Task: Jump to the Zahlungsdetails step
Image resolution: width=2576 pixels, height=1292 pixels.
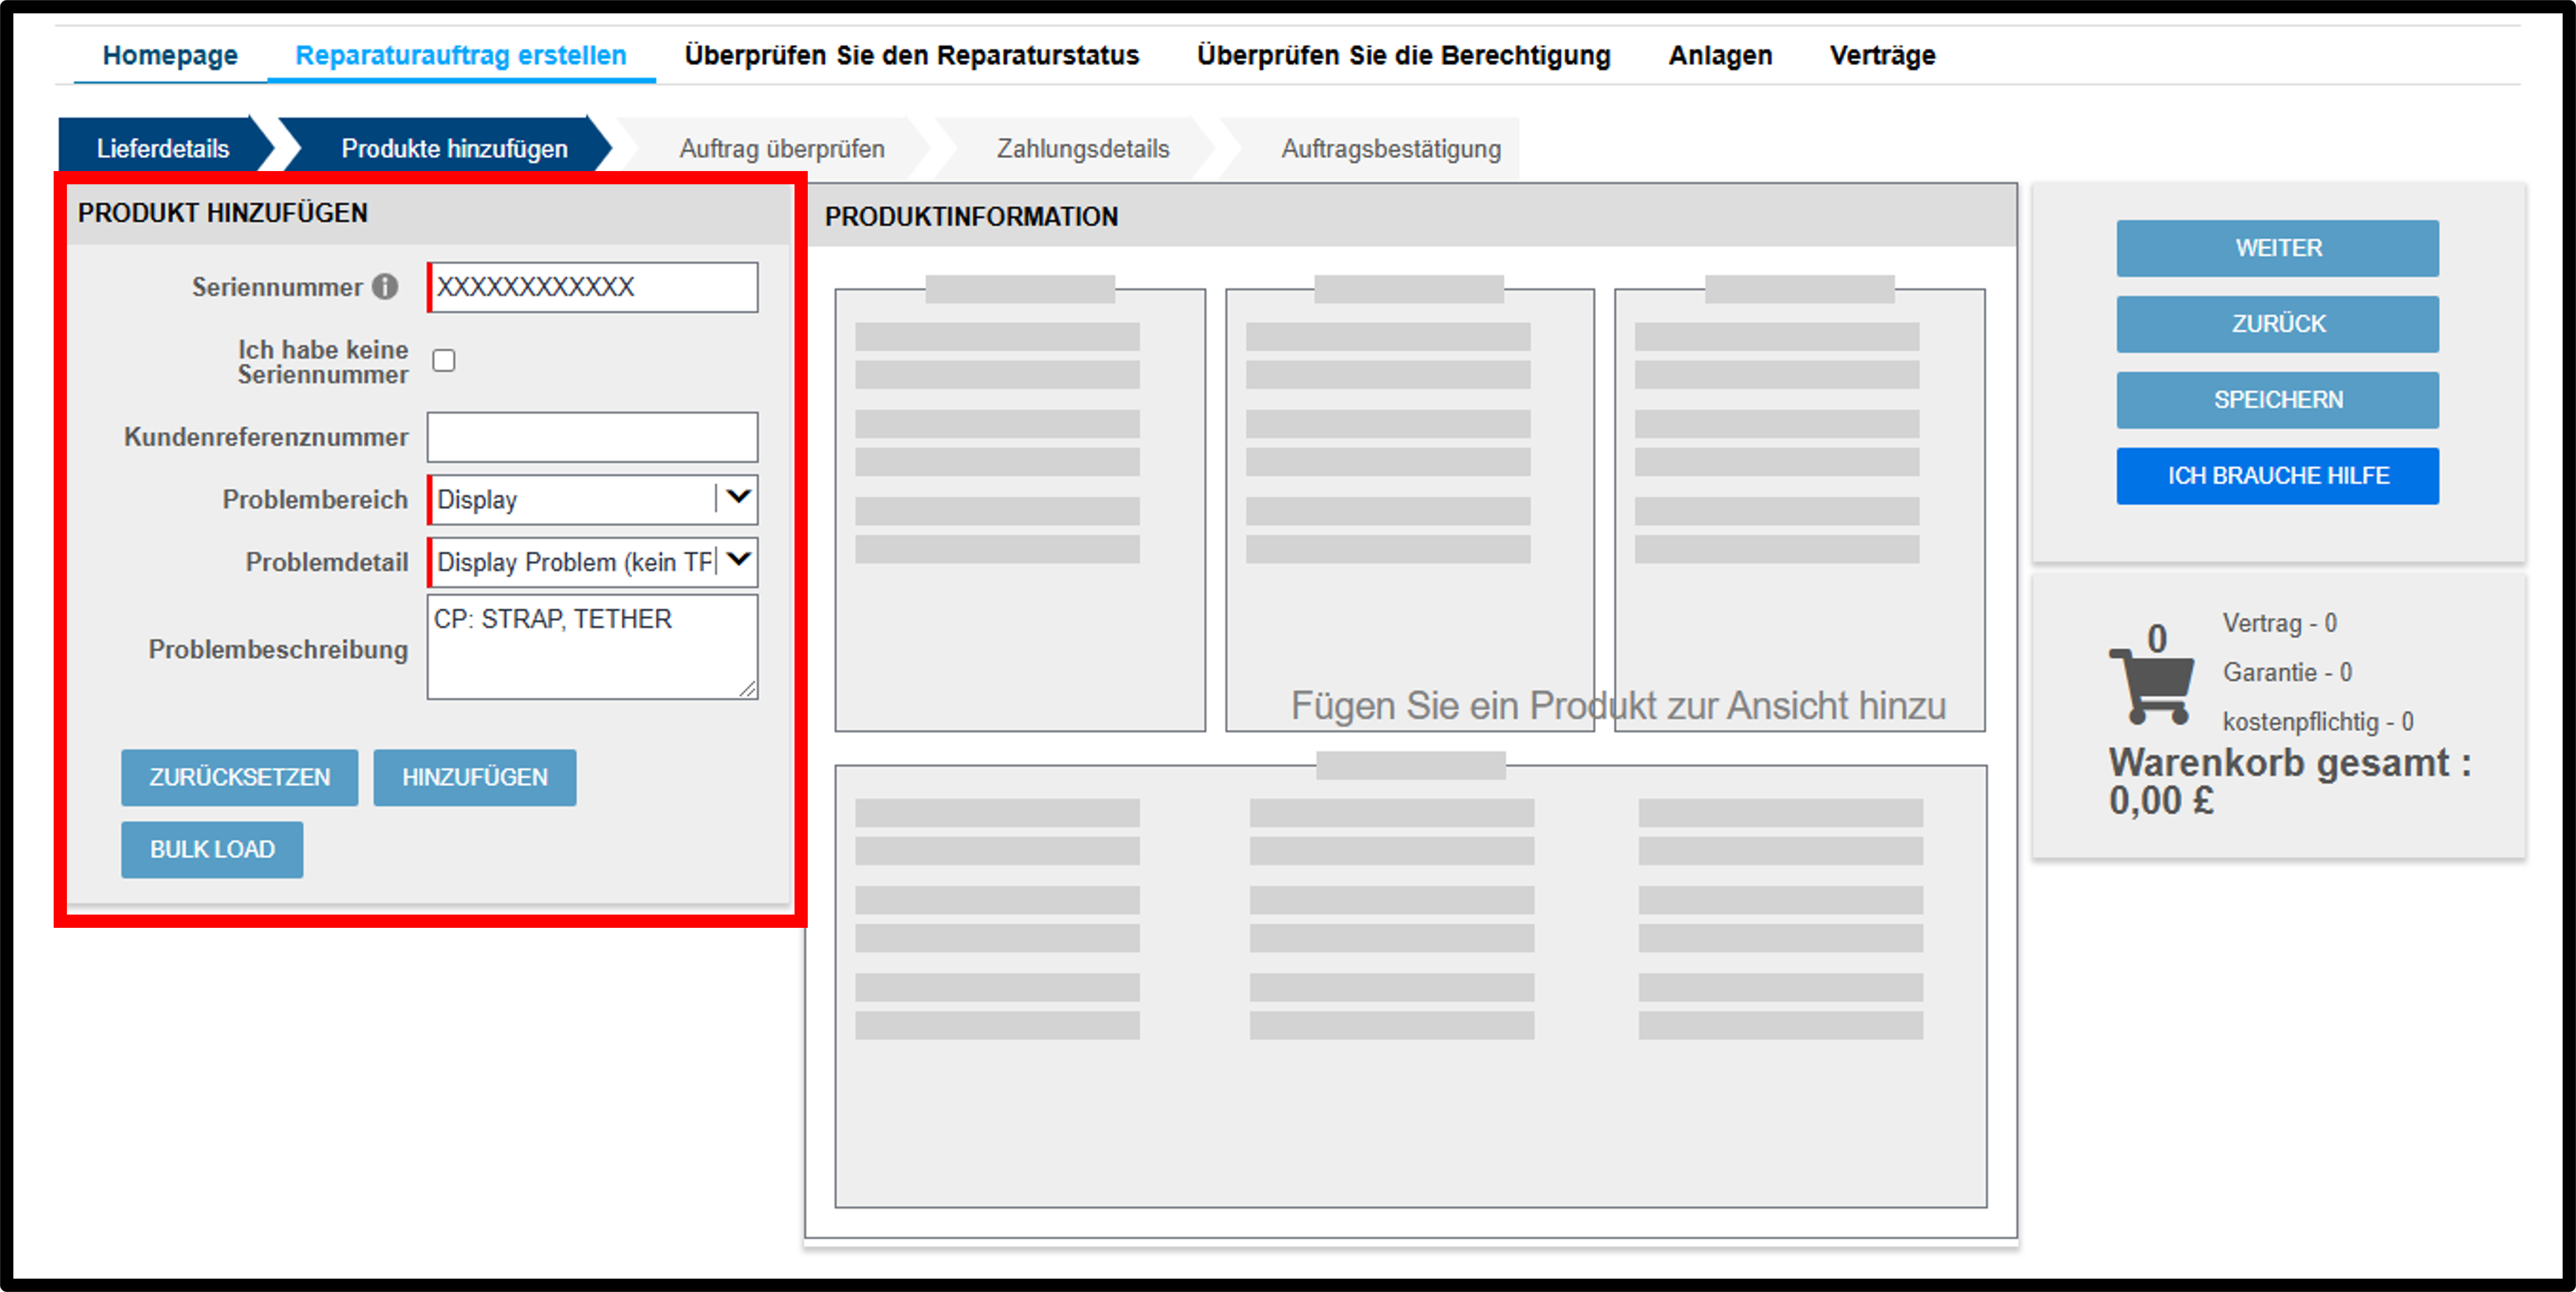Action: click(x=1083, y=148)
